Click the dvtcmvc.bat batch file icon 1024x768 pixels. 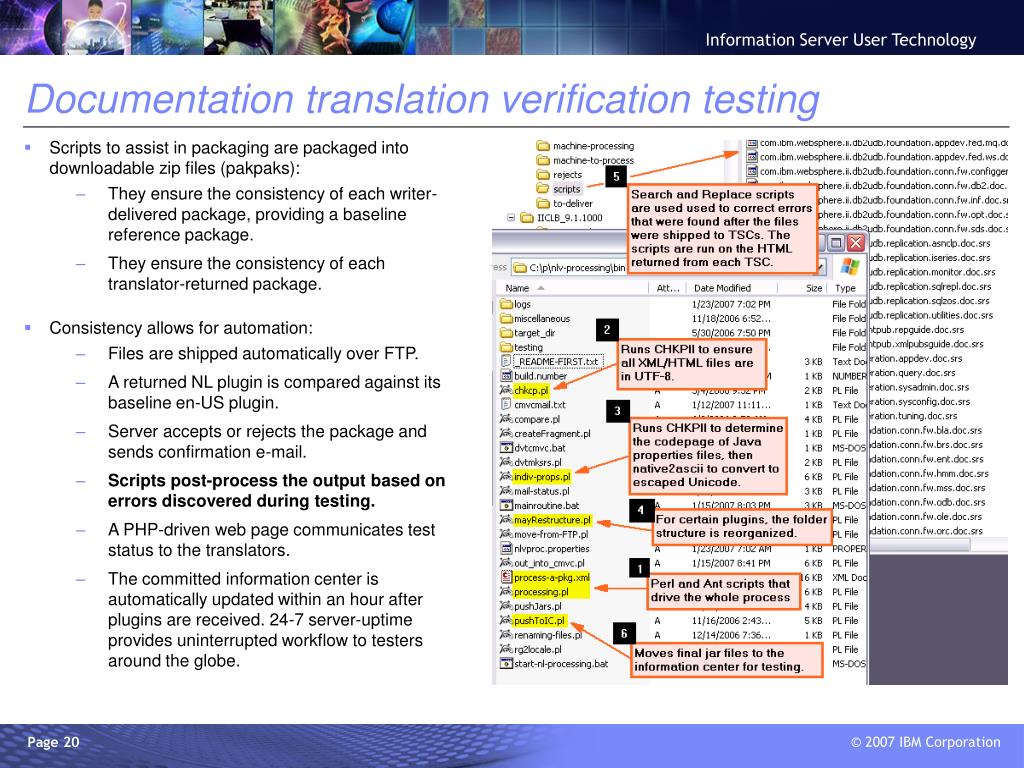[x=506, y=448]
